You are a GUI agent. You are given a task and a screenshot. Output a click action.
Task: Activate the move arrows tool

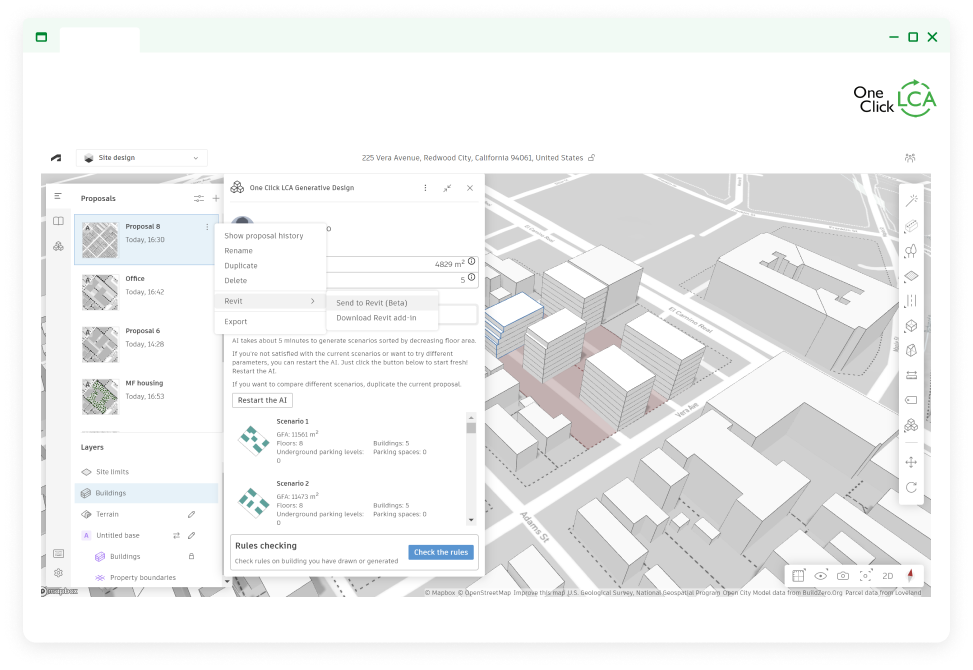click(x=911, y=462)
